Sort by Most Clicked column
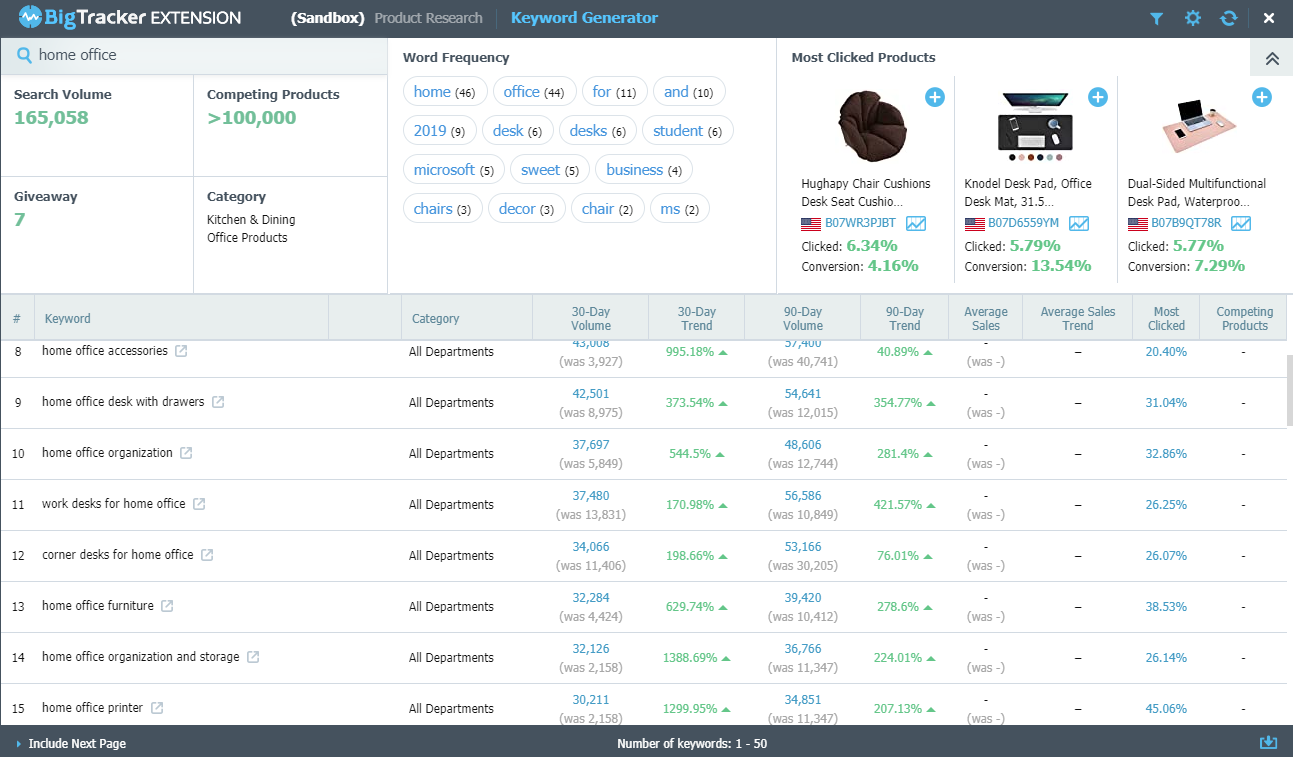 1166,319
